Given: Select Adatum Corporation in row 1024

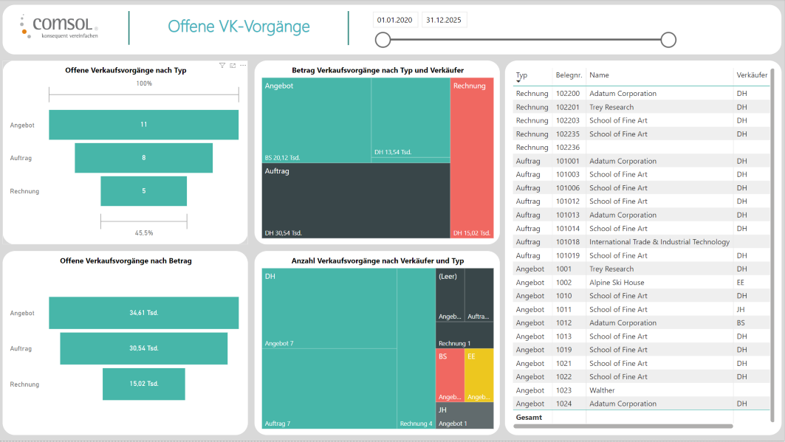Looking at the screenshot, I should [x=623, y=404].
